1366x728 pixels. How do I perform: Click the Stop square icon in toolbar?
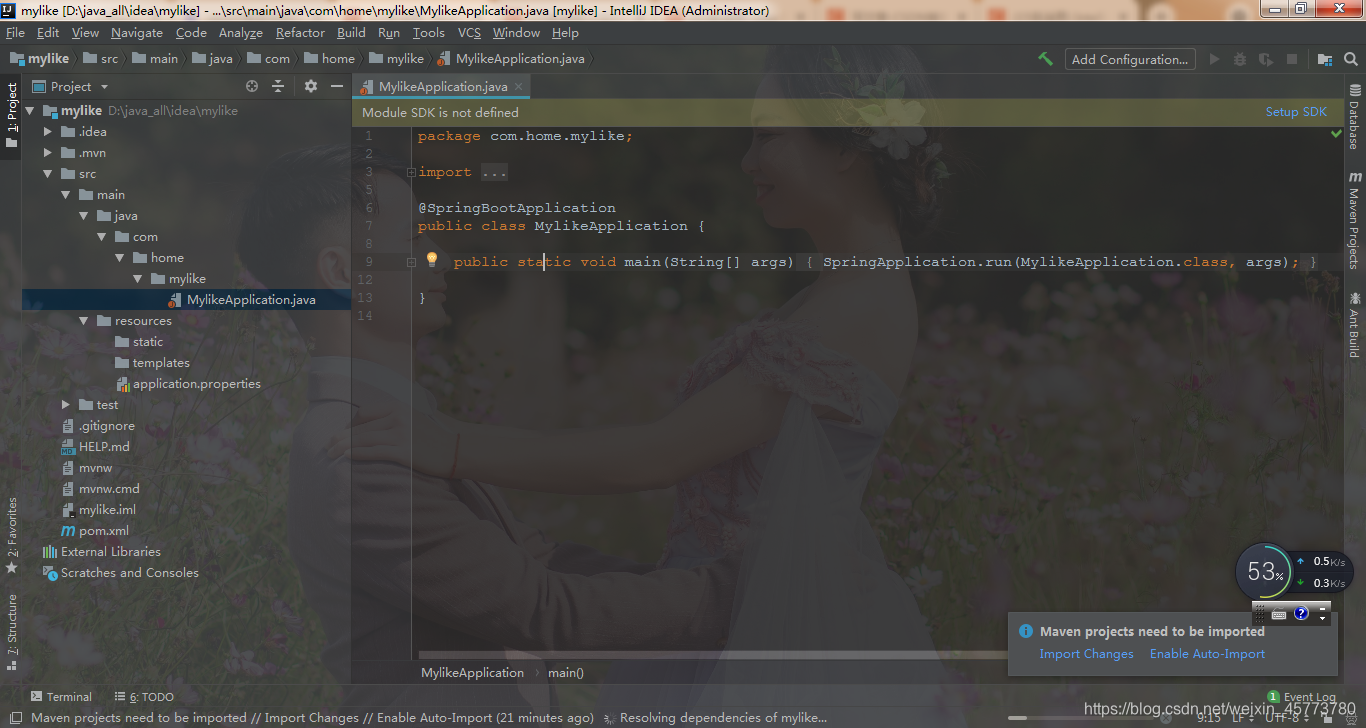click(x=1292, y=59)
